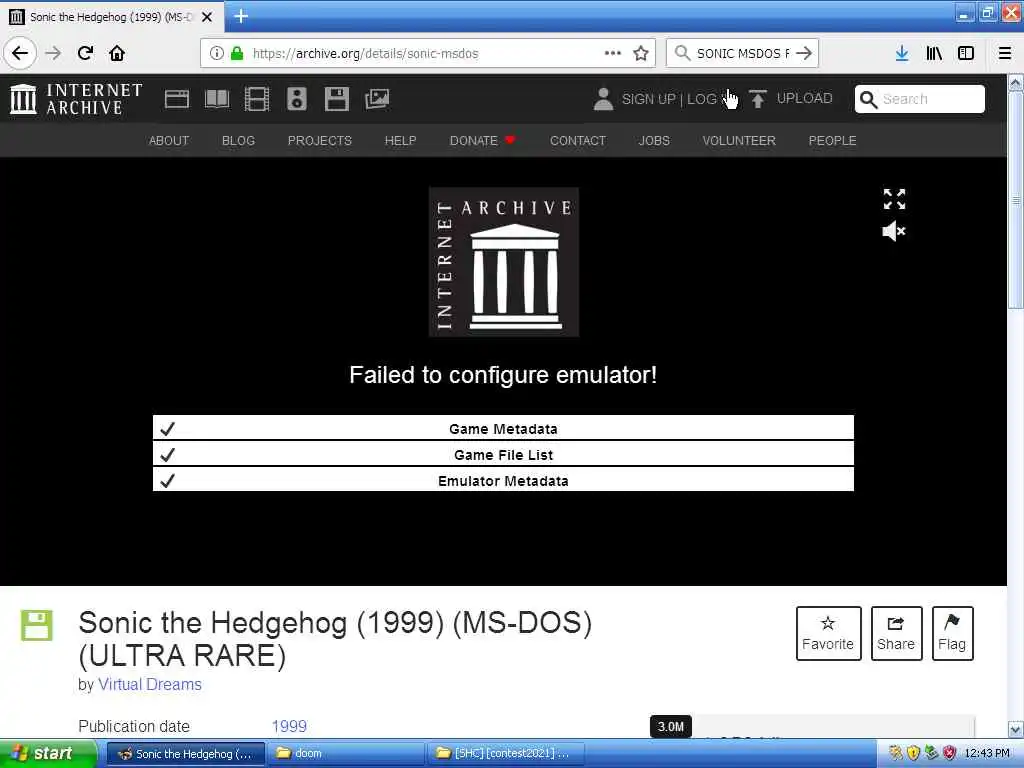The height and width of the screenshot is (768, 1024).
Task: Open the ABOUT menu item
Action: coord(168,140)
